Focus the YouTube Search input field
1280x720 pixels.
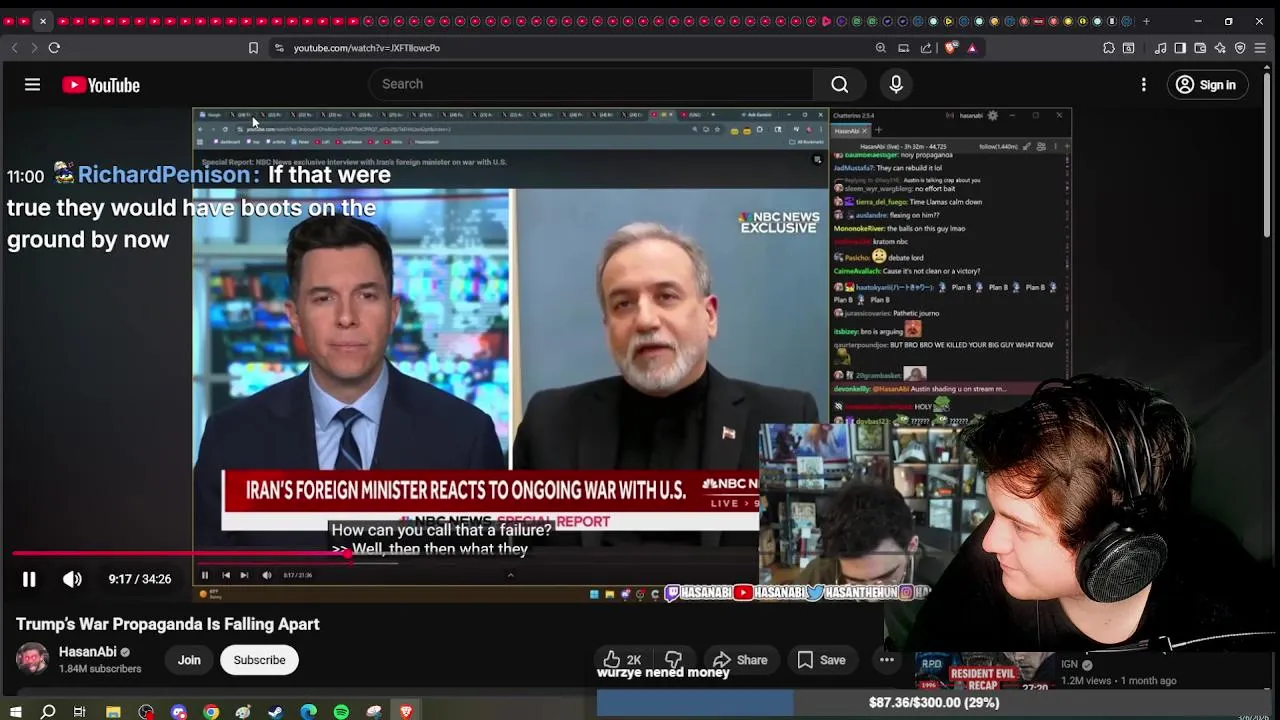[x=590, y=85]
